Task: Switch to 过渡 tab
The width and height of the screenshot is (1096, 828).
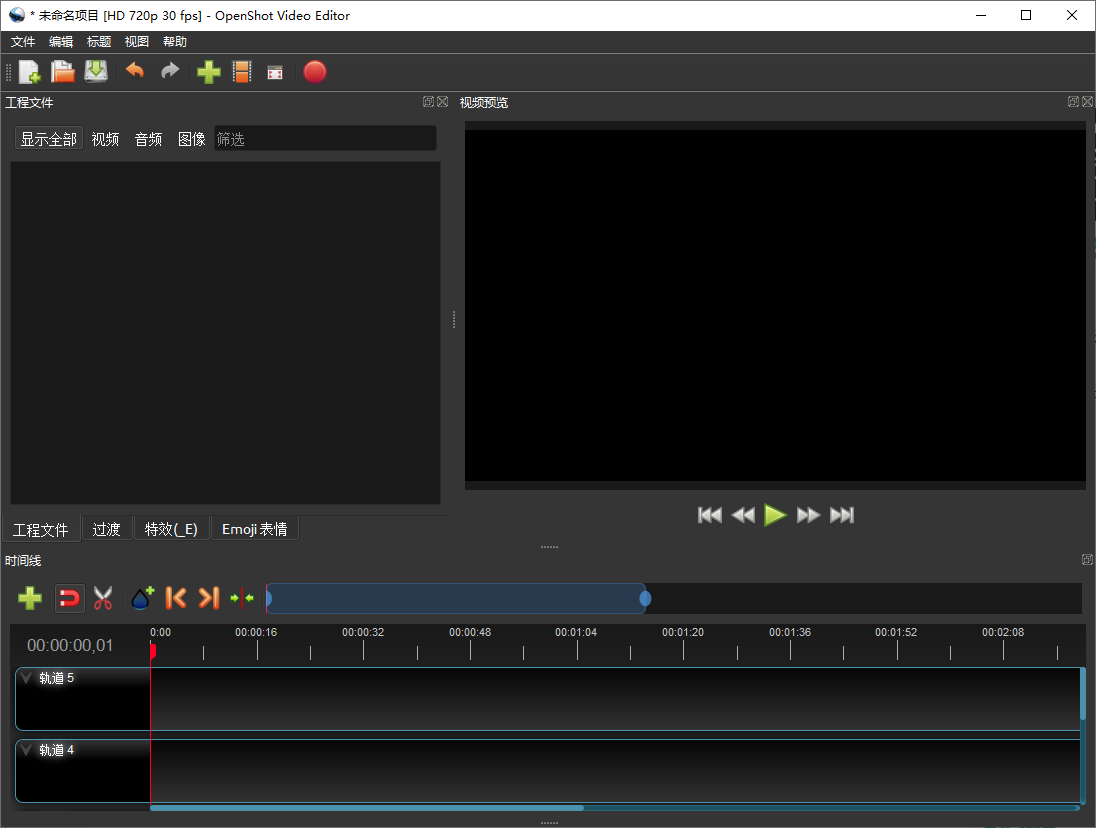Action: click(x=106, y=529)
